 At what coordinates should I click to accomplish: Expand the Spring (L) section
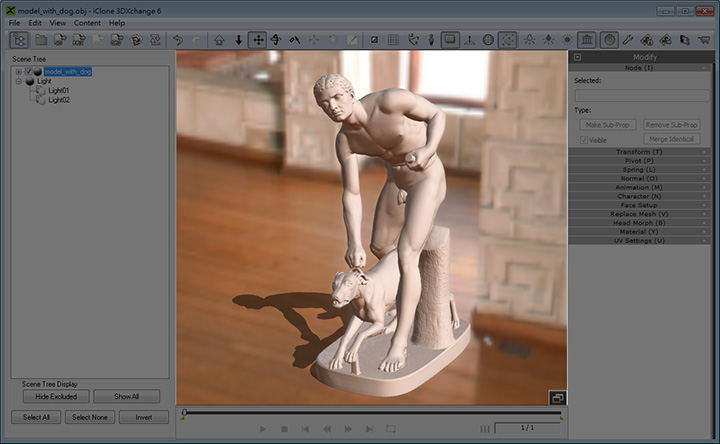(639, 169)
